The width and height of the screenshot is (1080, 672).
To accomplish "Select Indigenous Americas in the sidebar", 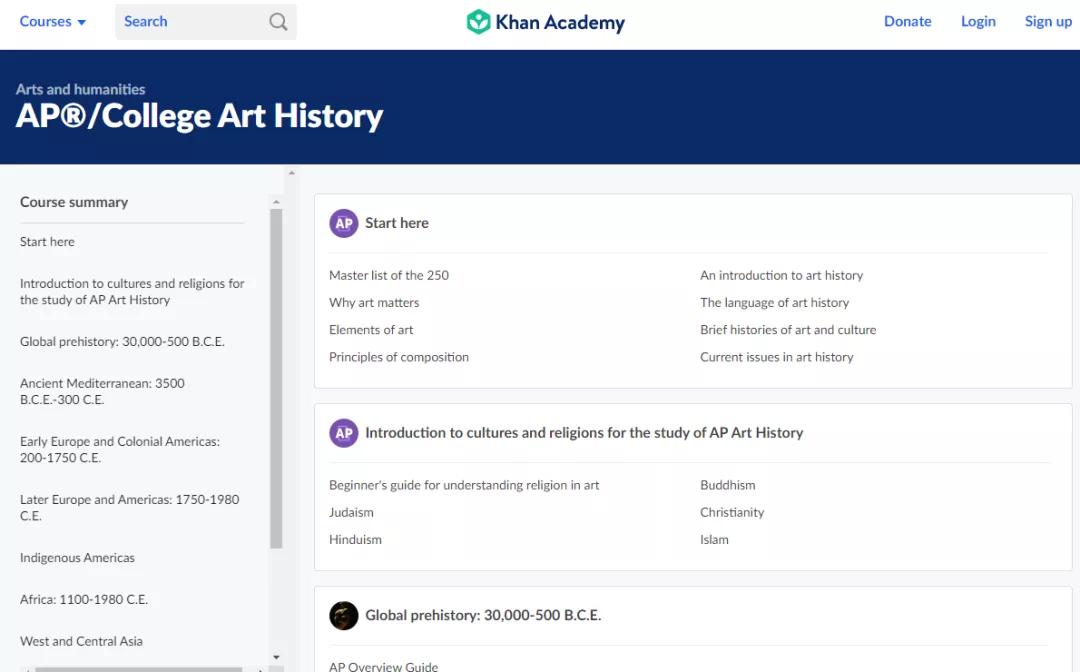I will pyautogui.click(x=77, y=558).
